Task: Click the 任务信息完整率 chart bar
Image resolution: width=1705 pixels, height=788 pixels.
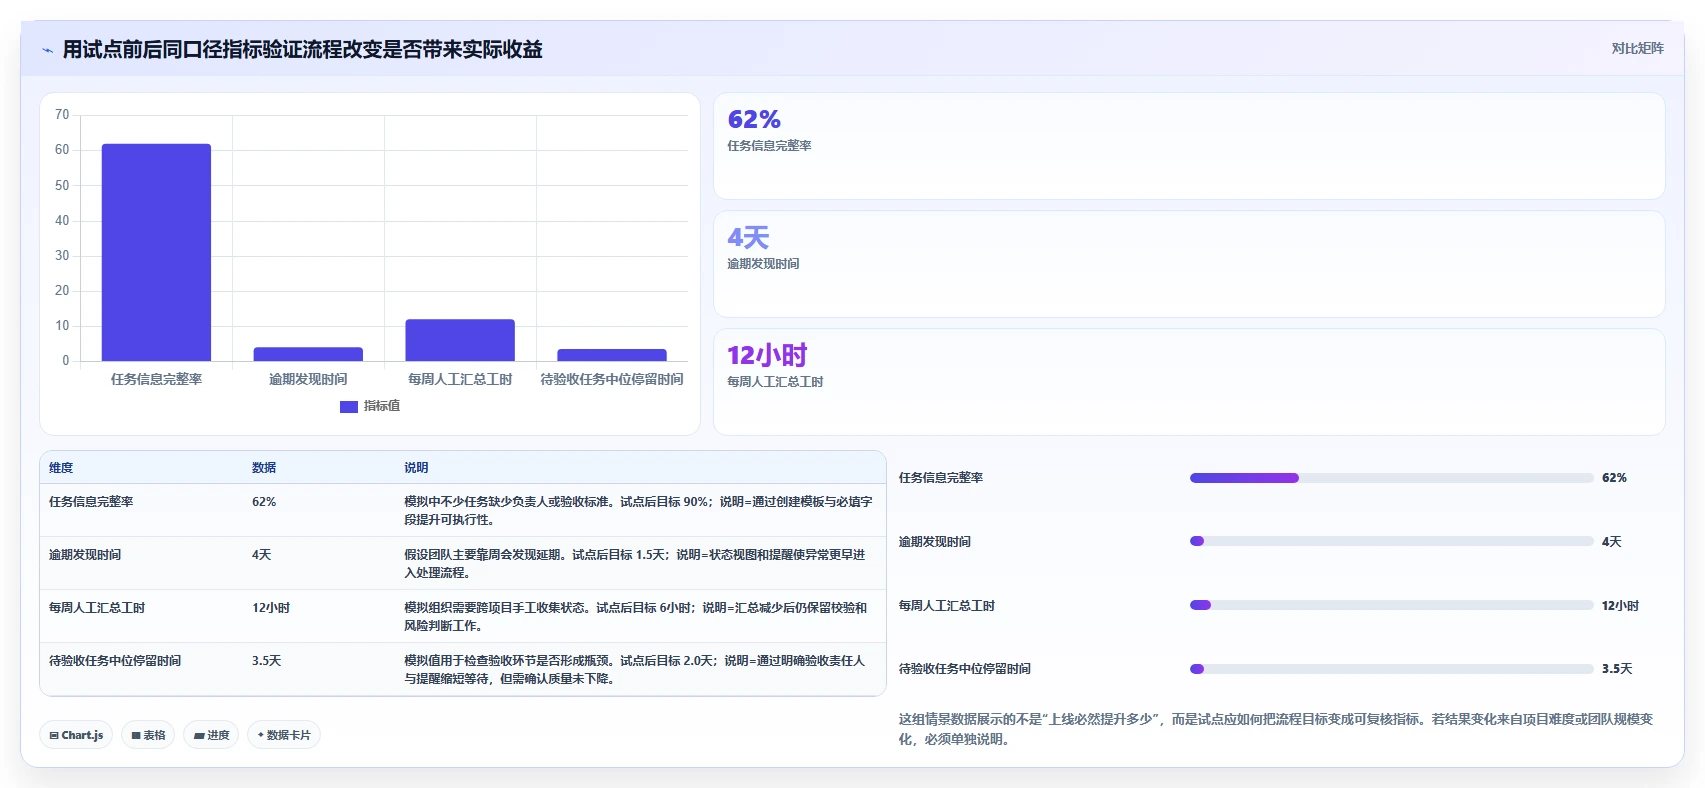Action: (x=156, y=252)
